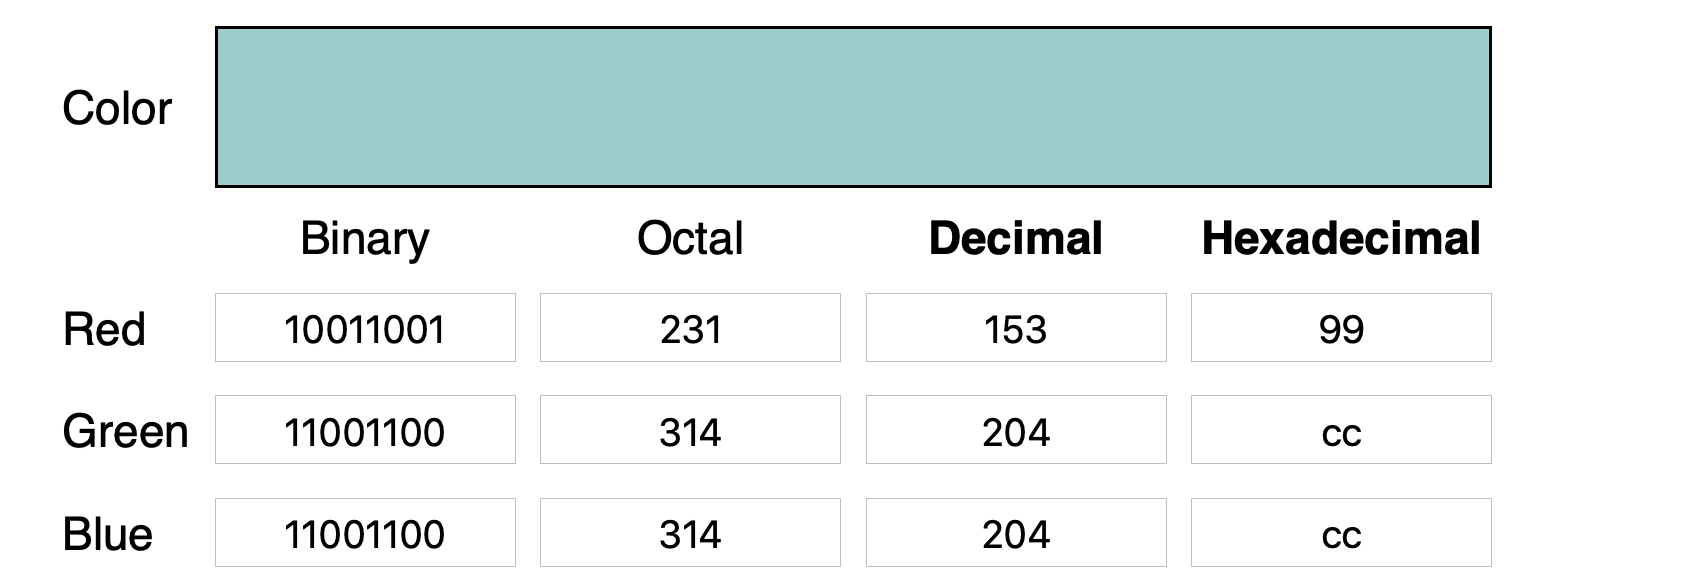The width and height of the screenshot is (1686, 587).
Task: Click the Octal column header
Action: click(690, 239)
